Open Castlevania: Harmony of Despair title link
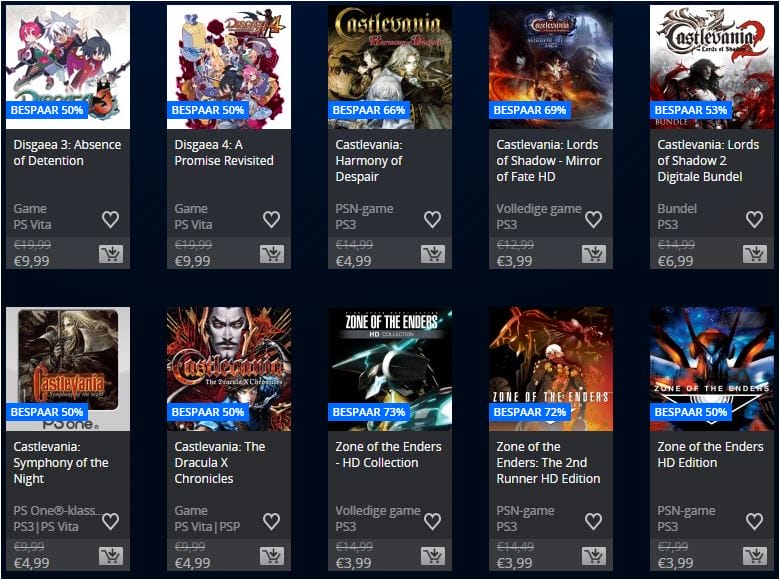This screenshot has height=580, width=780. pos(369,161)
